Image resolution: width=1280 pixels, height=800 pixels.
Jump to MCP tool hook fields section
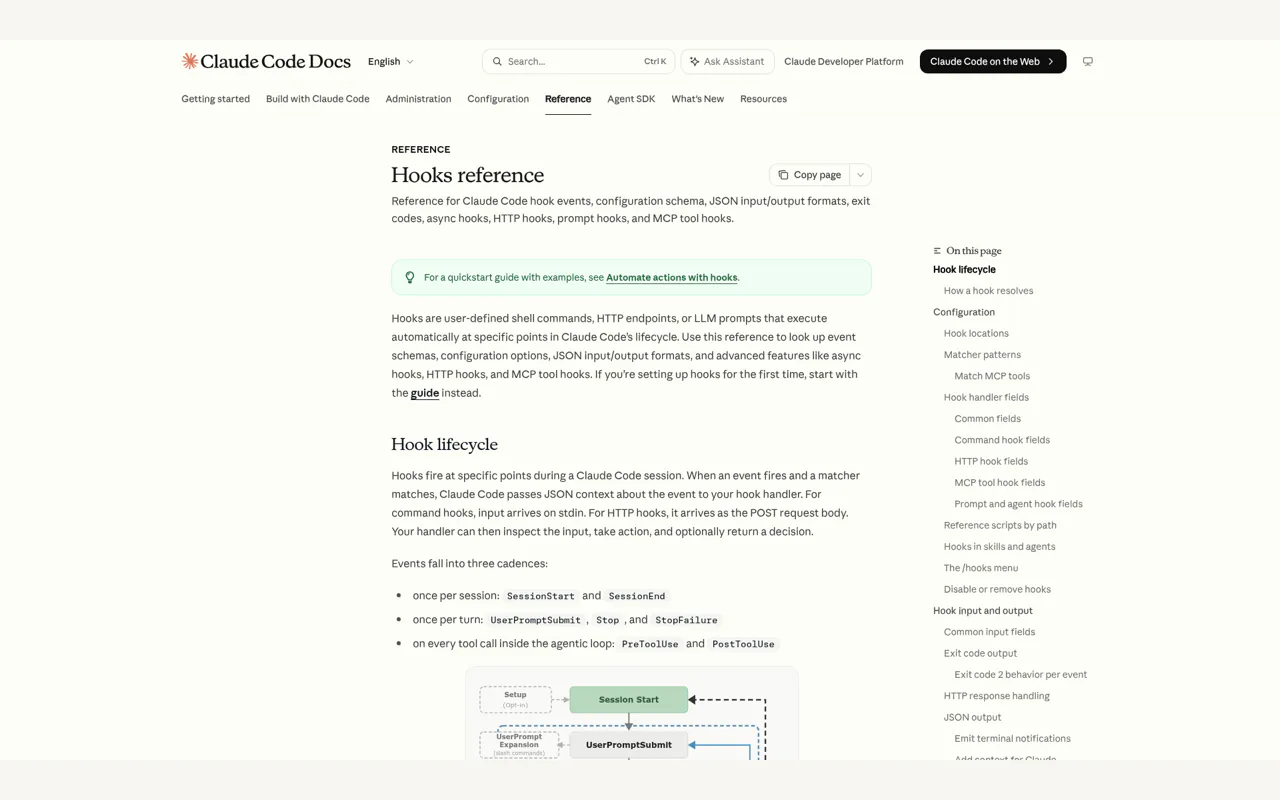[x=999, y=483]
